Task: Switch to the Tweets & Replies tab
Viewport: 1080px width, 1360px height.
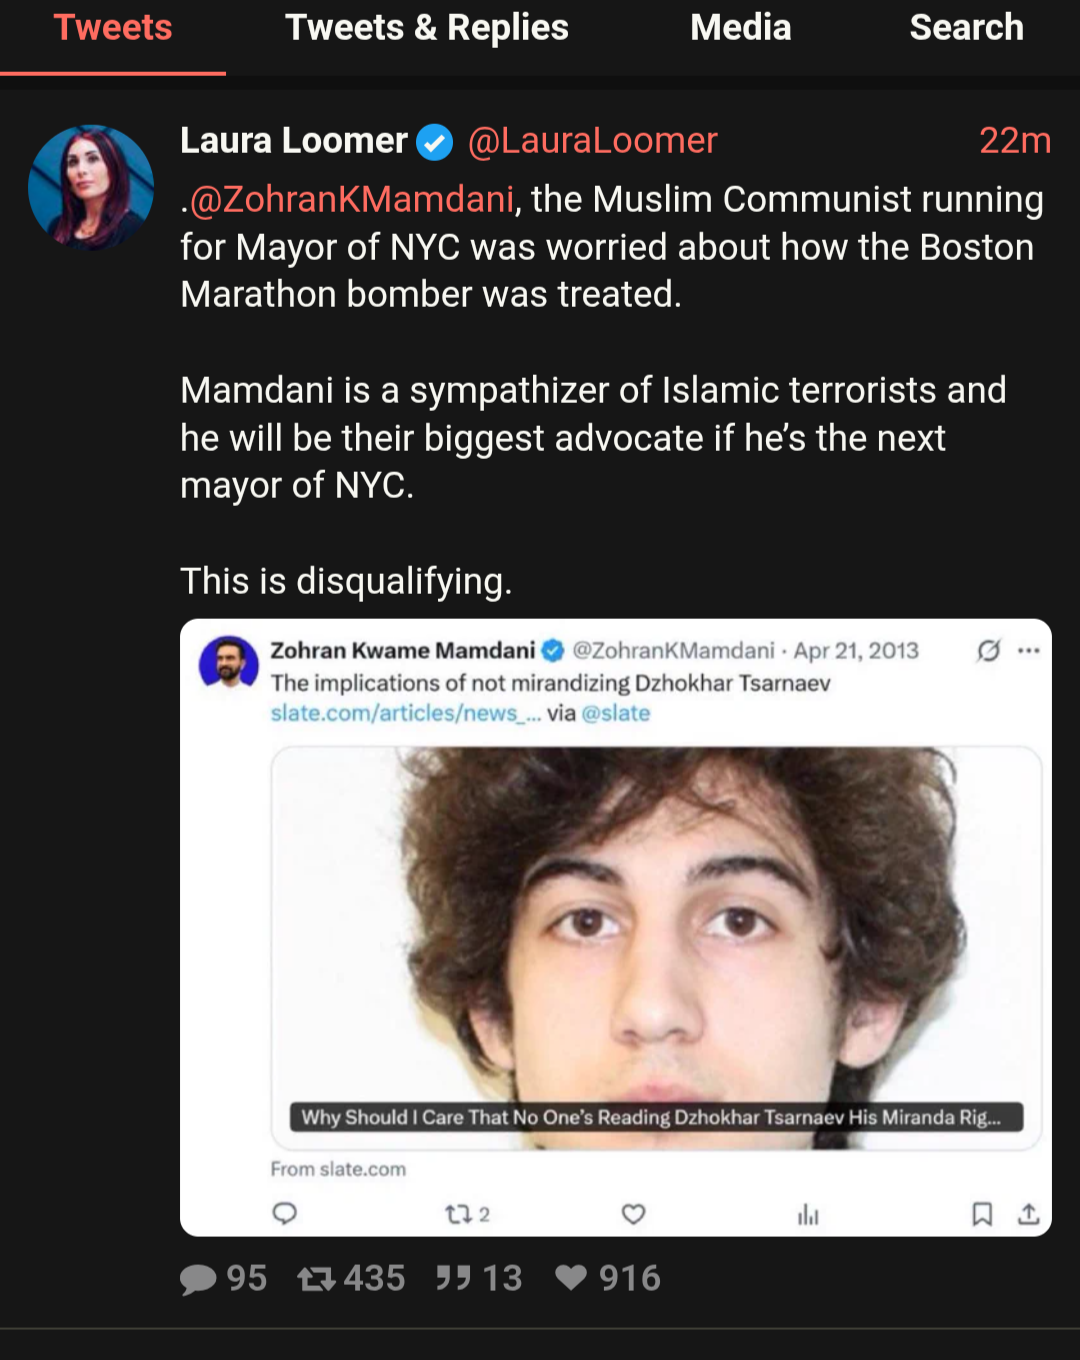Action: pos(427,28)
